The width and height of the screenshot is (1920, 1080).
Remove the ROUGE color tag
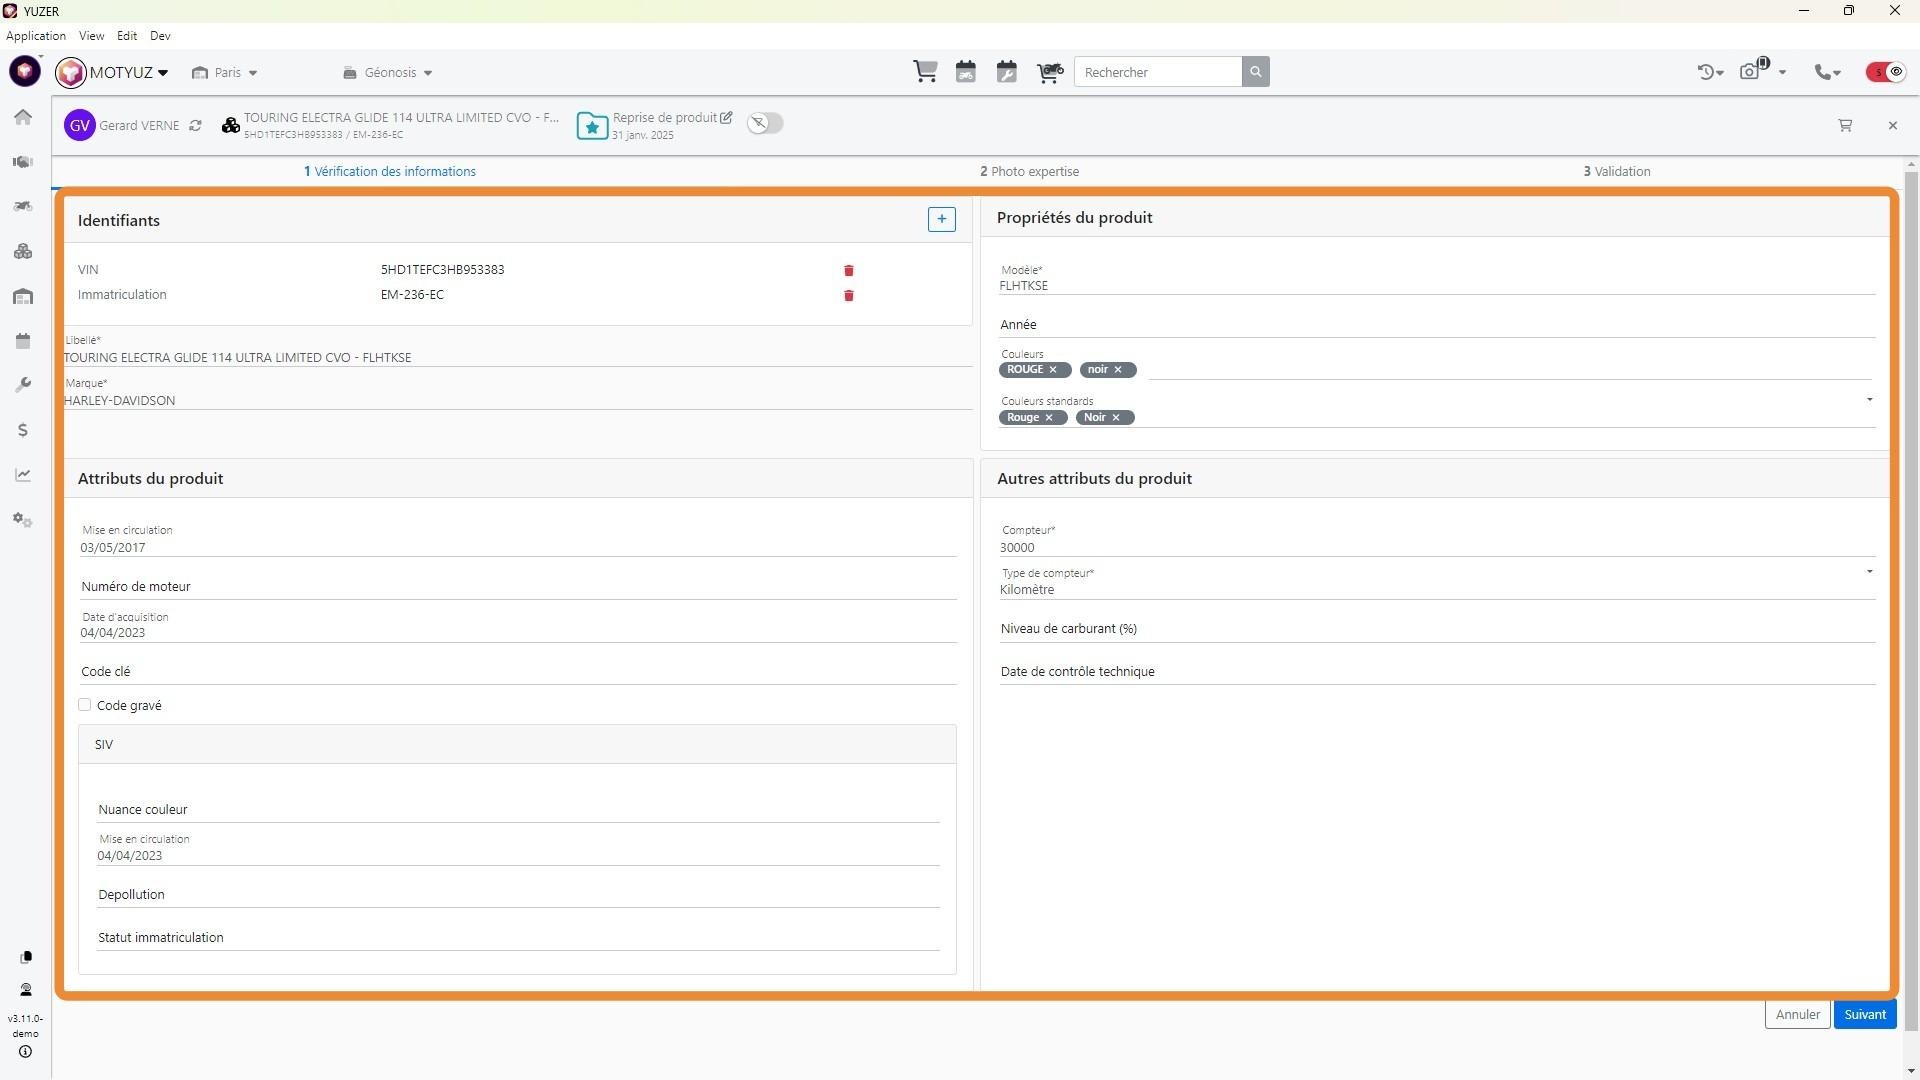coord(1053,370)
